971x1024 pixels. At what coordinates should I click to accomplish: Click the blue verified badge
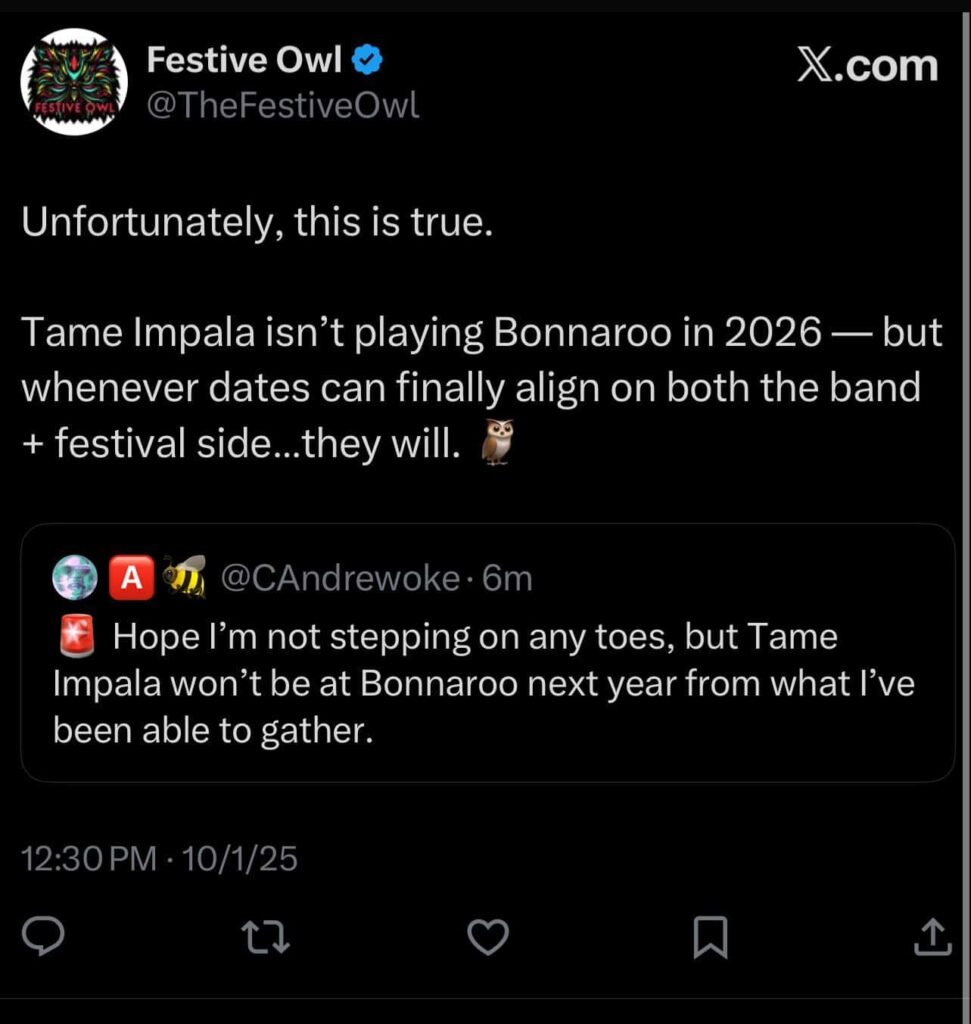click(x=369, y=62)
